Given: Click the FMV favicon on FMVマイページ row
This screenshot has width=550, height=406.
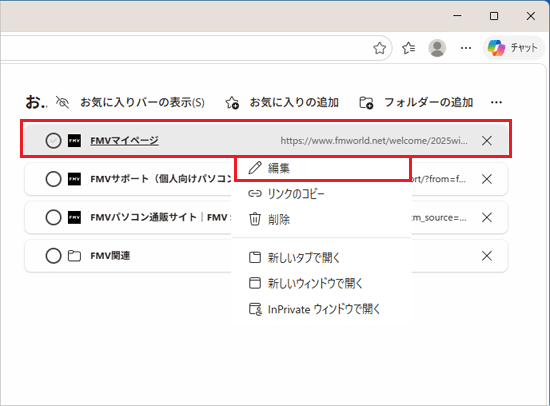Looking at the screenshot, I should tap(74, 141).
